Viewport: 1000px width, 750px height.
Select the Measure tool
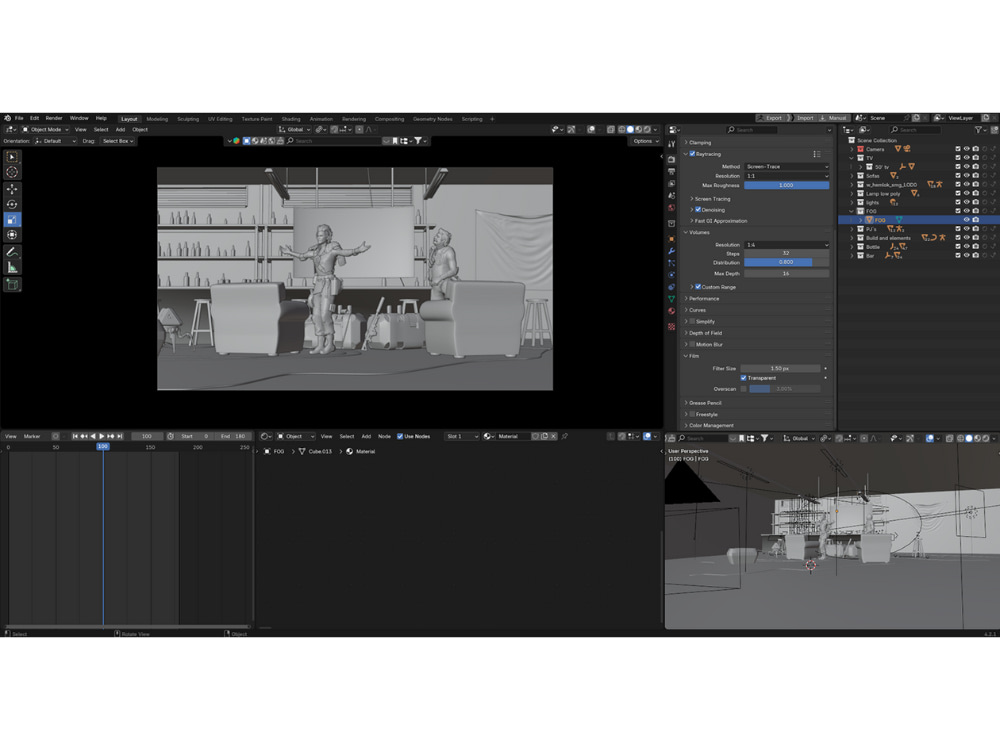point(12,268)
